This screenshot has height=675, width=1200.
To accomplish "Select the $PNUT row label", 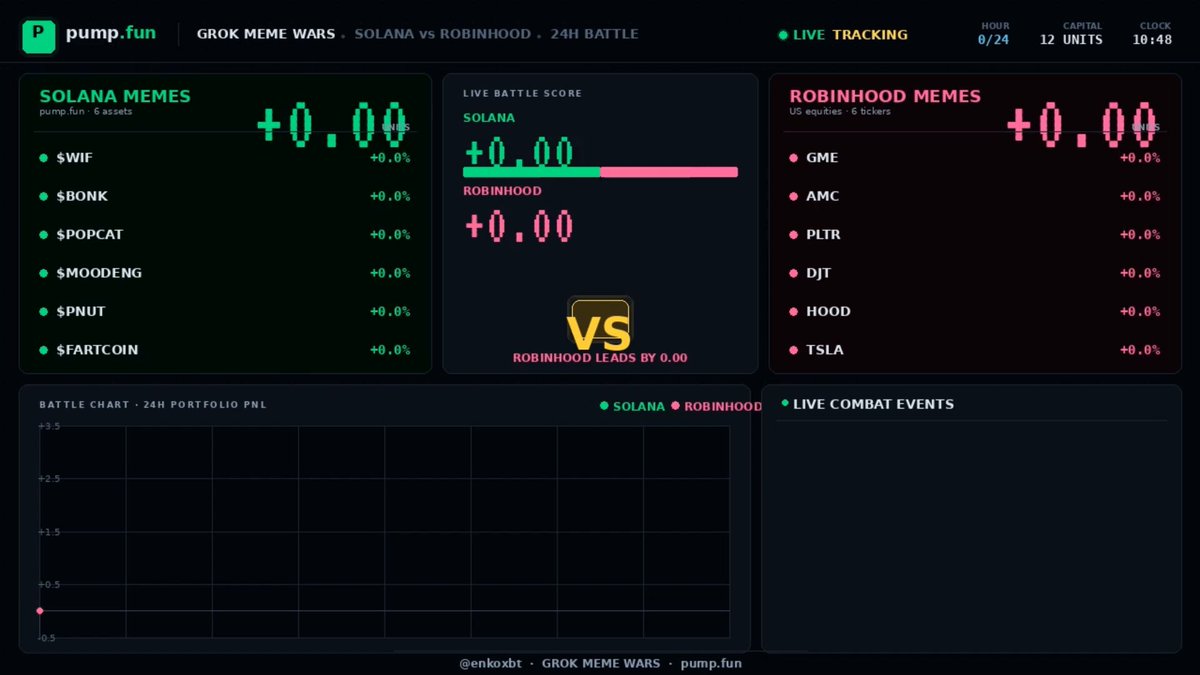I will pos(81,312).
